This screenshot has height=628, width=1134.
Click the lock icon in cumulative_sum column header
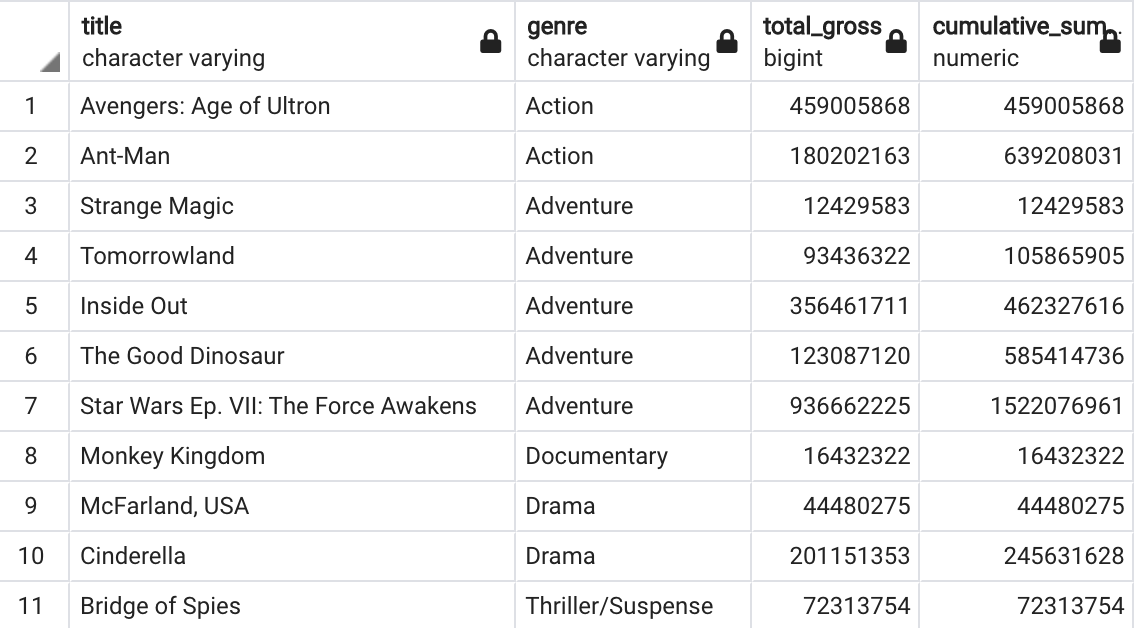pyautogui.click(x=1110, y=42)
